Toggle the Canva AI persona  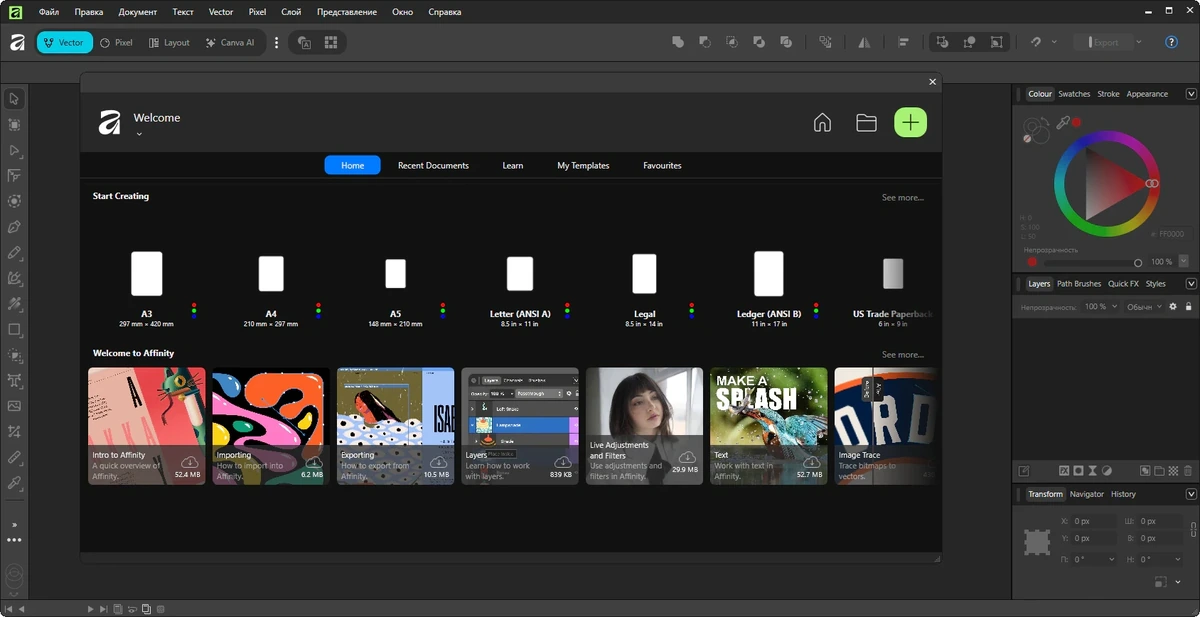230,43
